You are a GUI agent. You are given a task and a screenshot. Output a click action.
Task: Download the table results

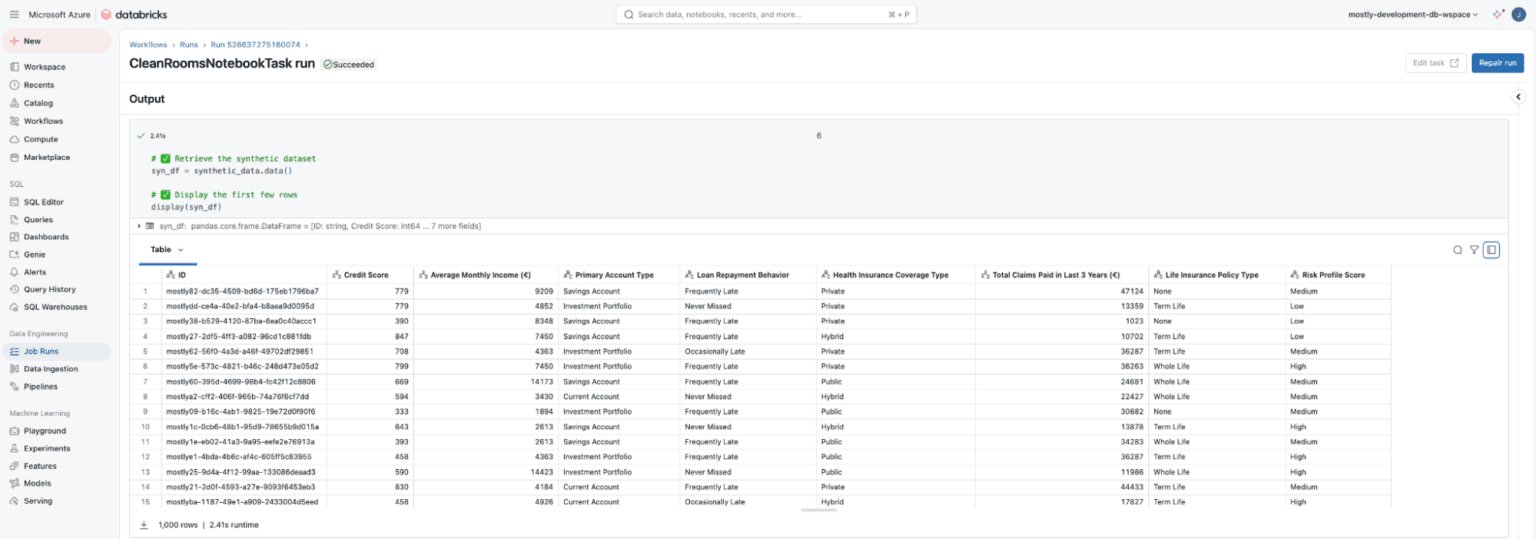(x=143, y=524)
